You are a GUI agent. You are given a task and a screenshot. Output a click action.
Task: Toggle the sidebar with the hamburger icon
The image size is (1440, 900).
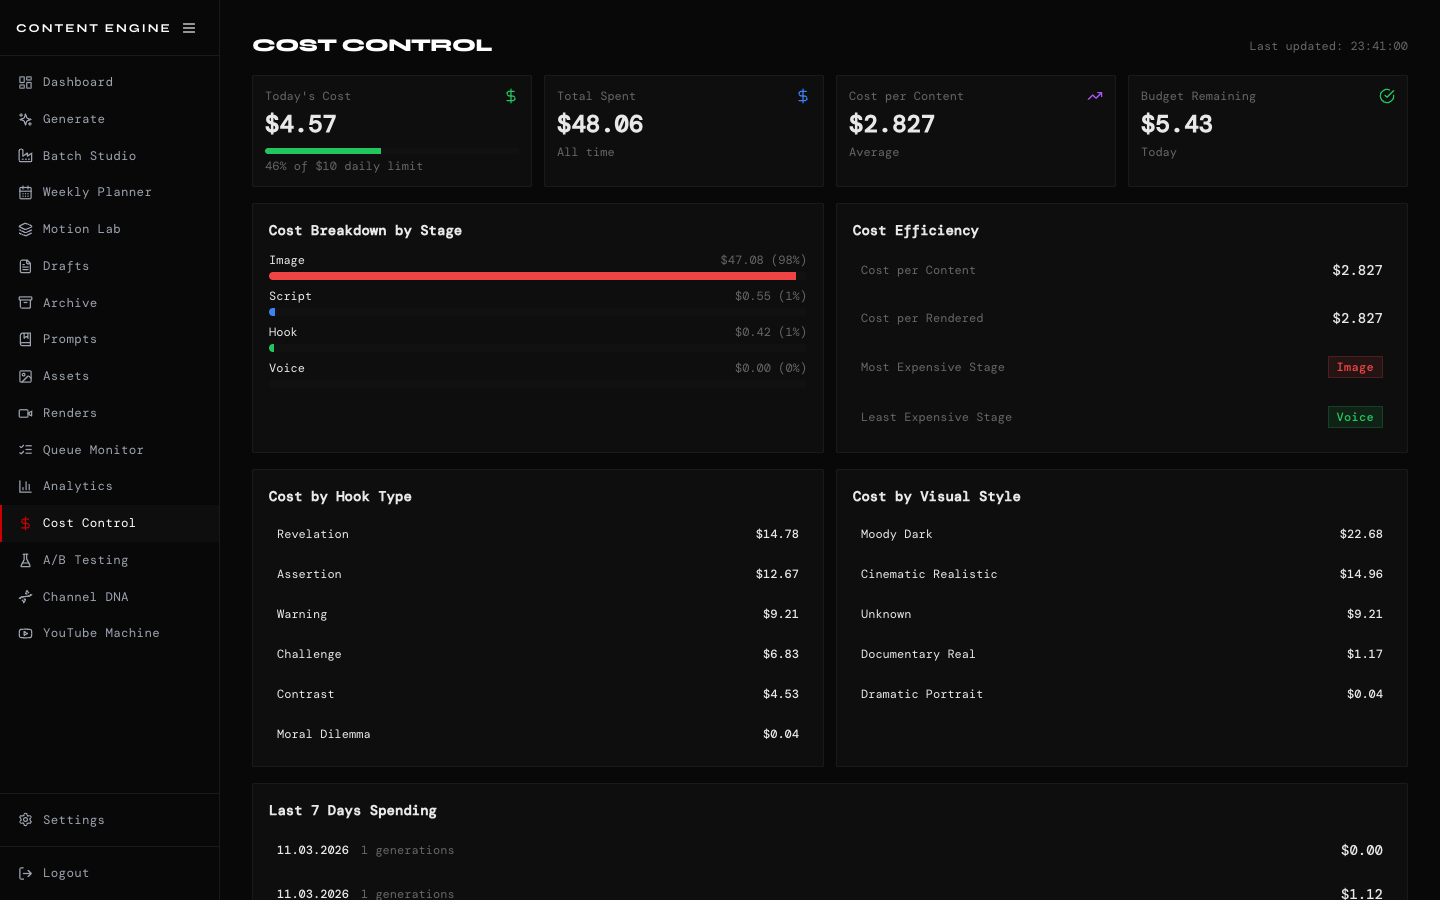coord(189,28)
